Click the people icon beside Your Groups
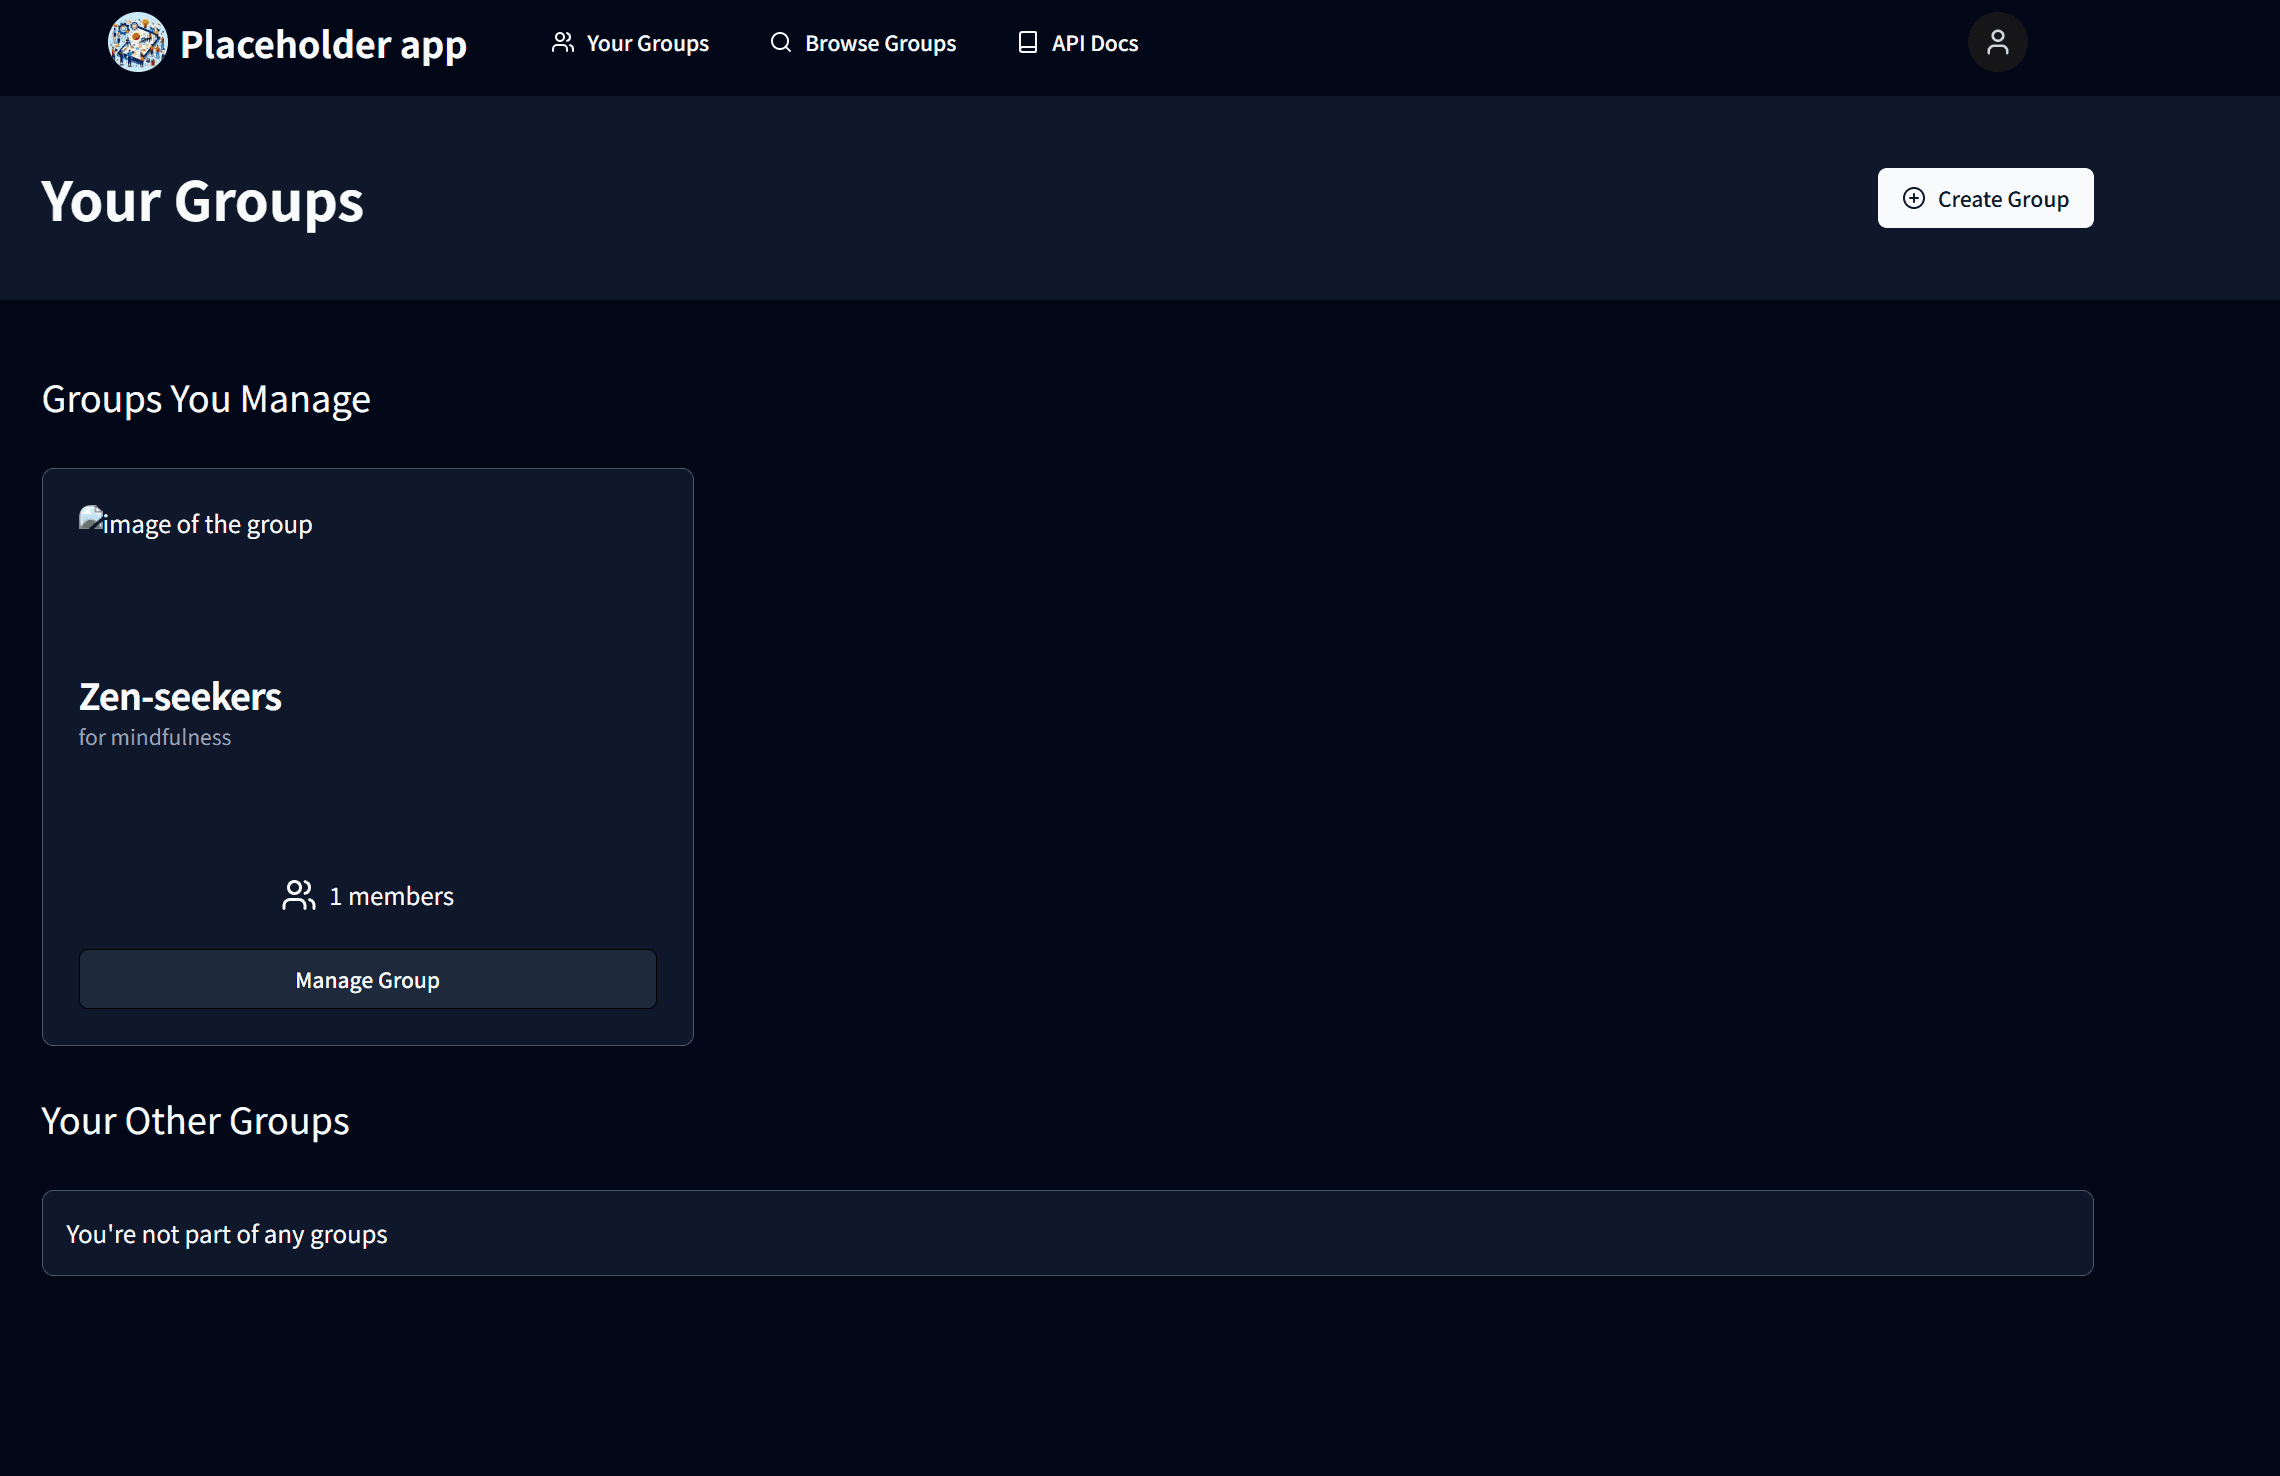The image size is (2280, 1476). click(563, 42)
